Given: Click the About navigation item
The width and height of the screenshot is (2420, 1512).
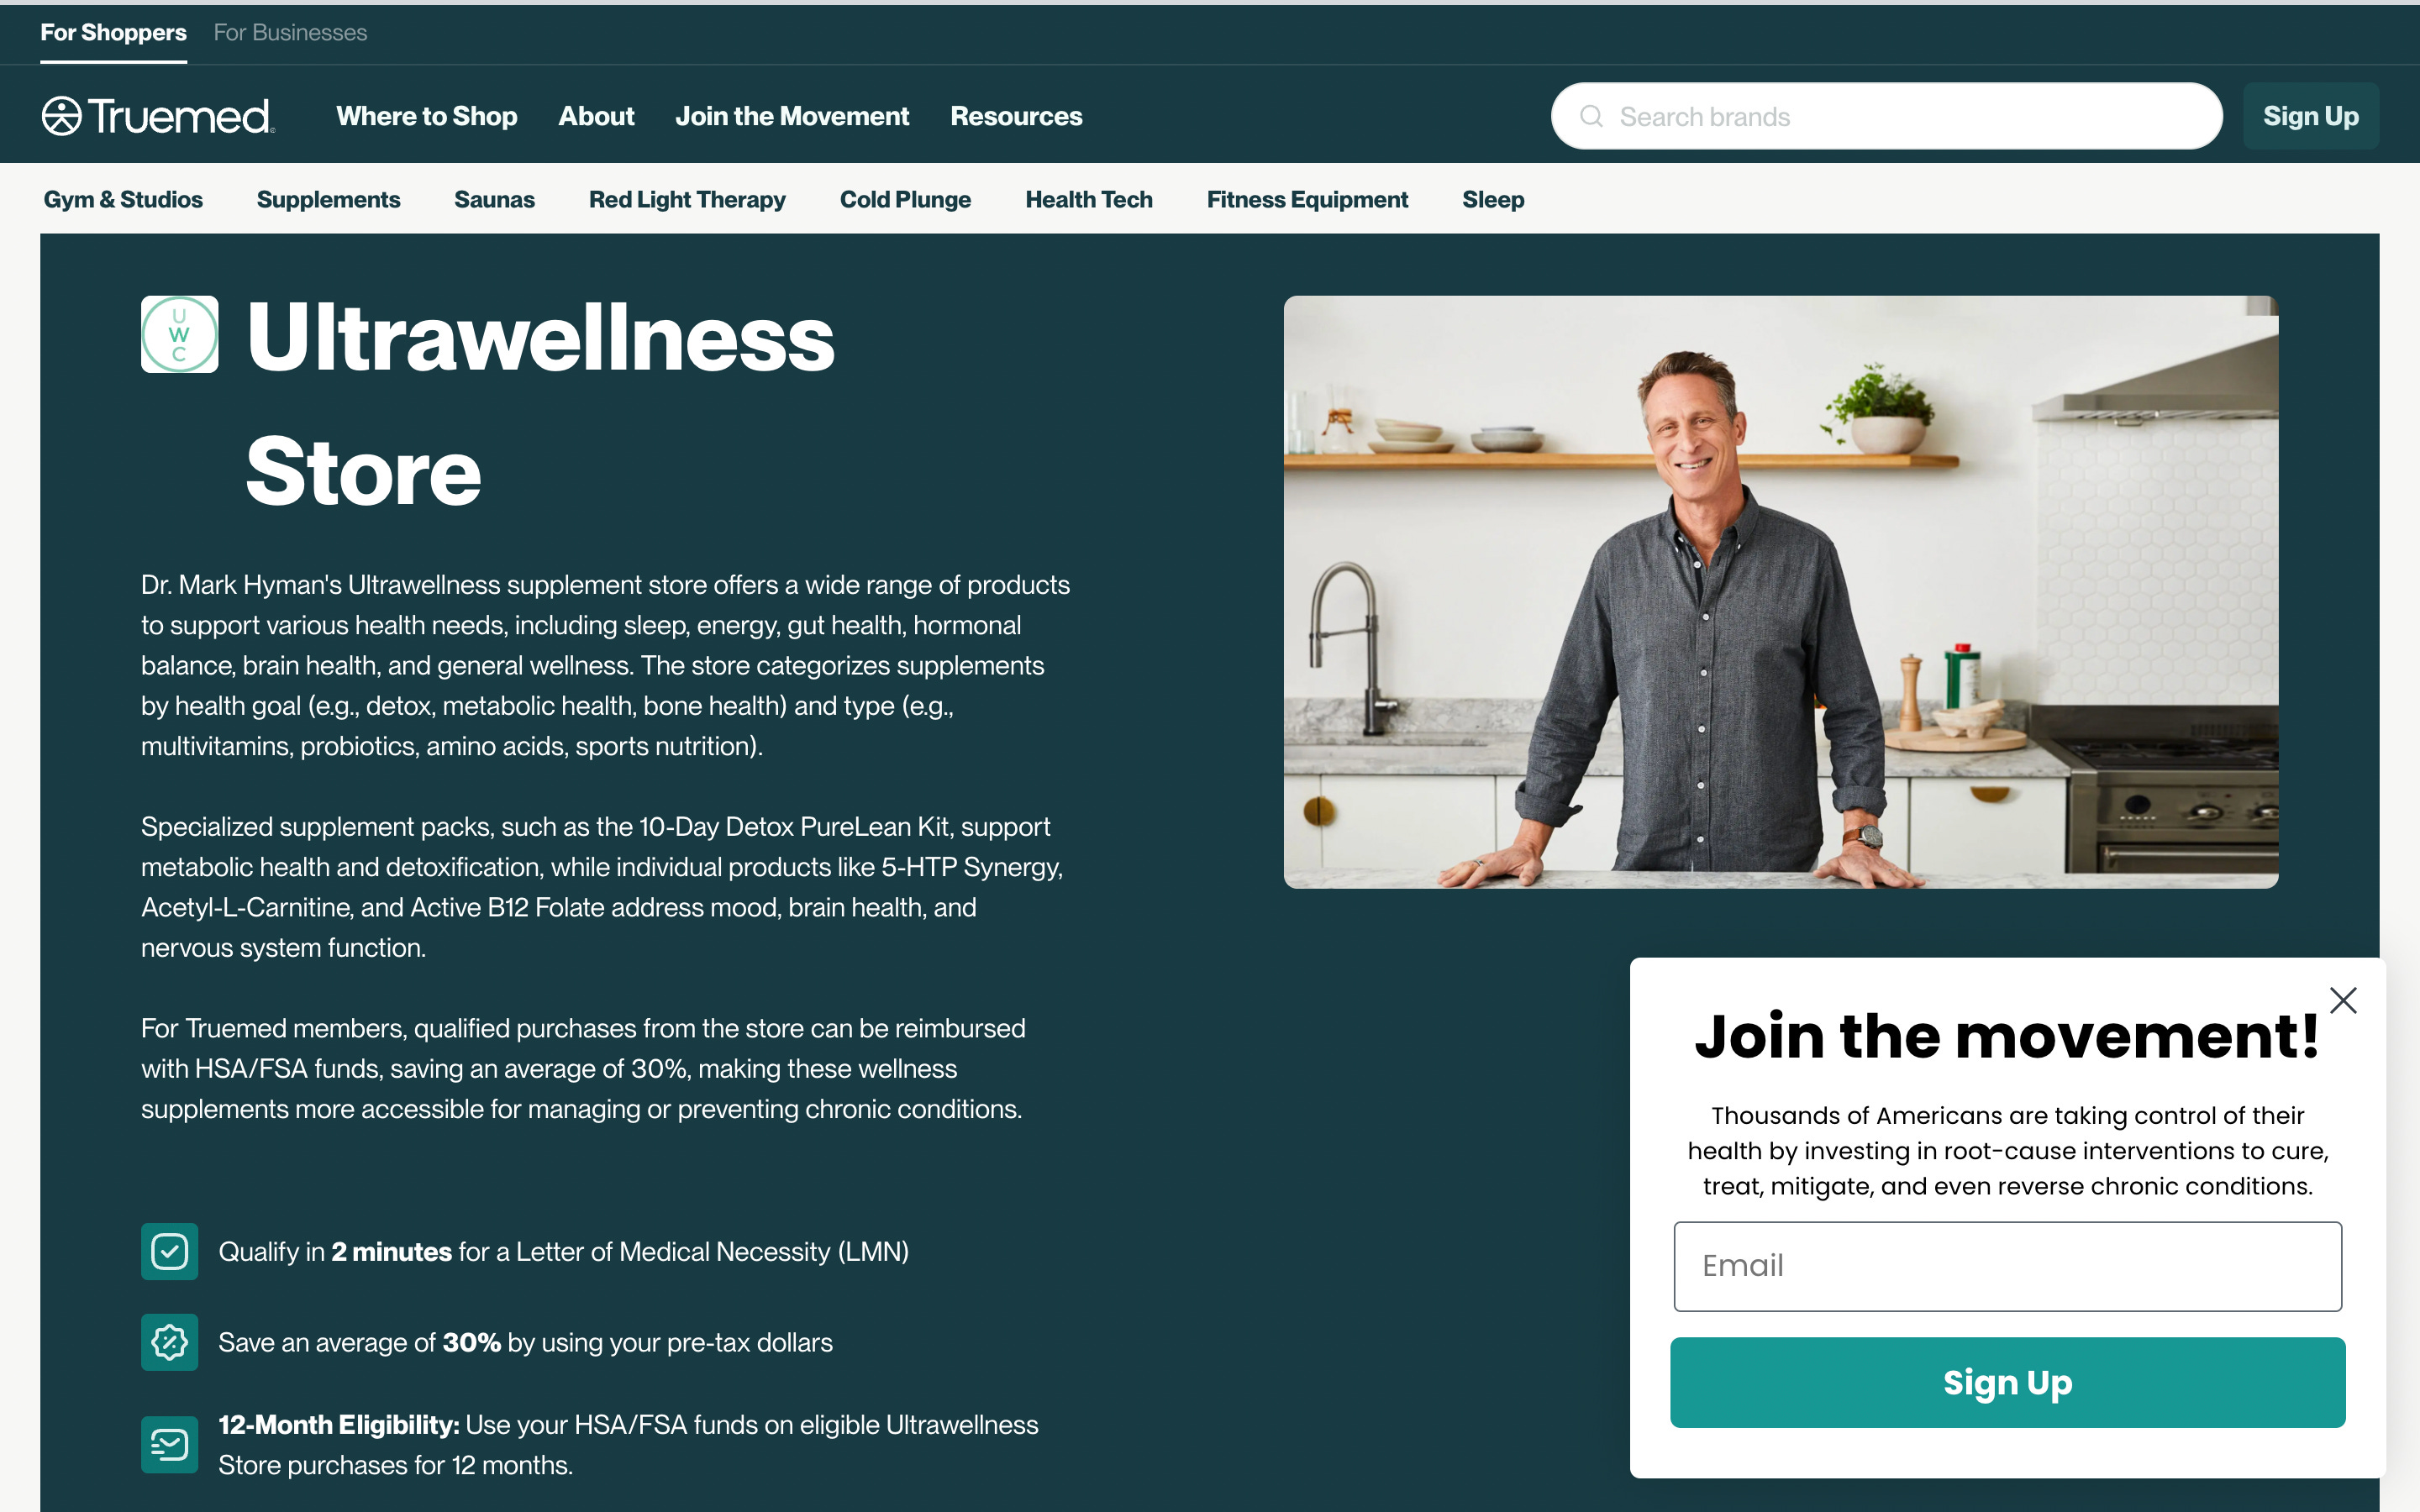Looking at the screenshot, I should pyautogui.click(x=596, y=116).
